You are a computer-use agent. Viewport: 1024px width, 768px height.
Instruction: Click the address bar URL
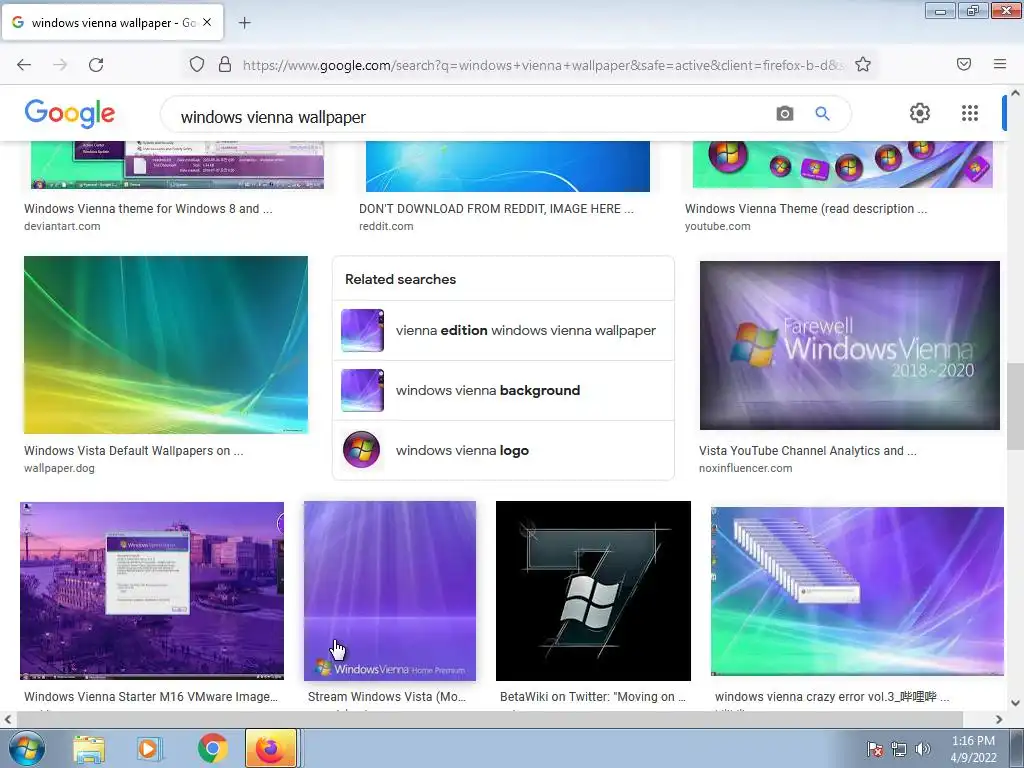tap(543, 65)
